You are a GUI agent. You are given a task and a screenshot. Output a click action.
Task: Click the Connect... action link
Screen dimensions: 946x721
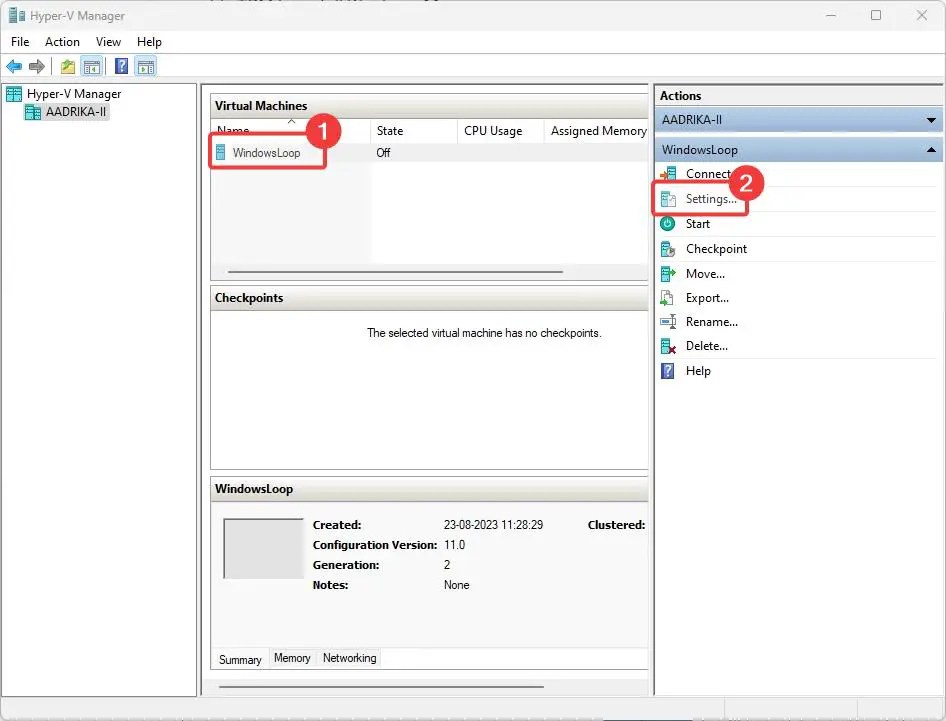tap(708, 174)
